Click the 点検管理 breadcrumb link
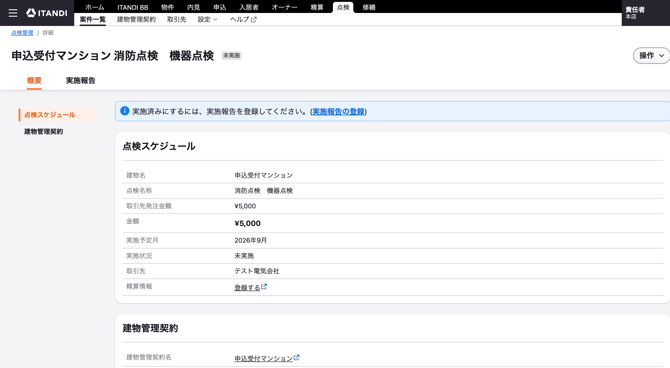The height and width of the screenshot is (368, 670). [22, 33]
